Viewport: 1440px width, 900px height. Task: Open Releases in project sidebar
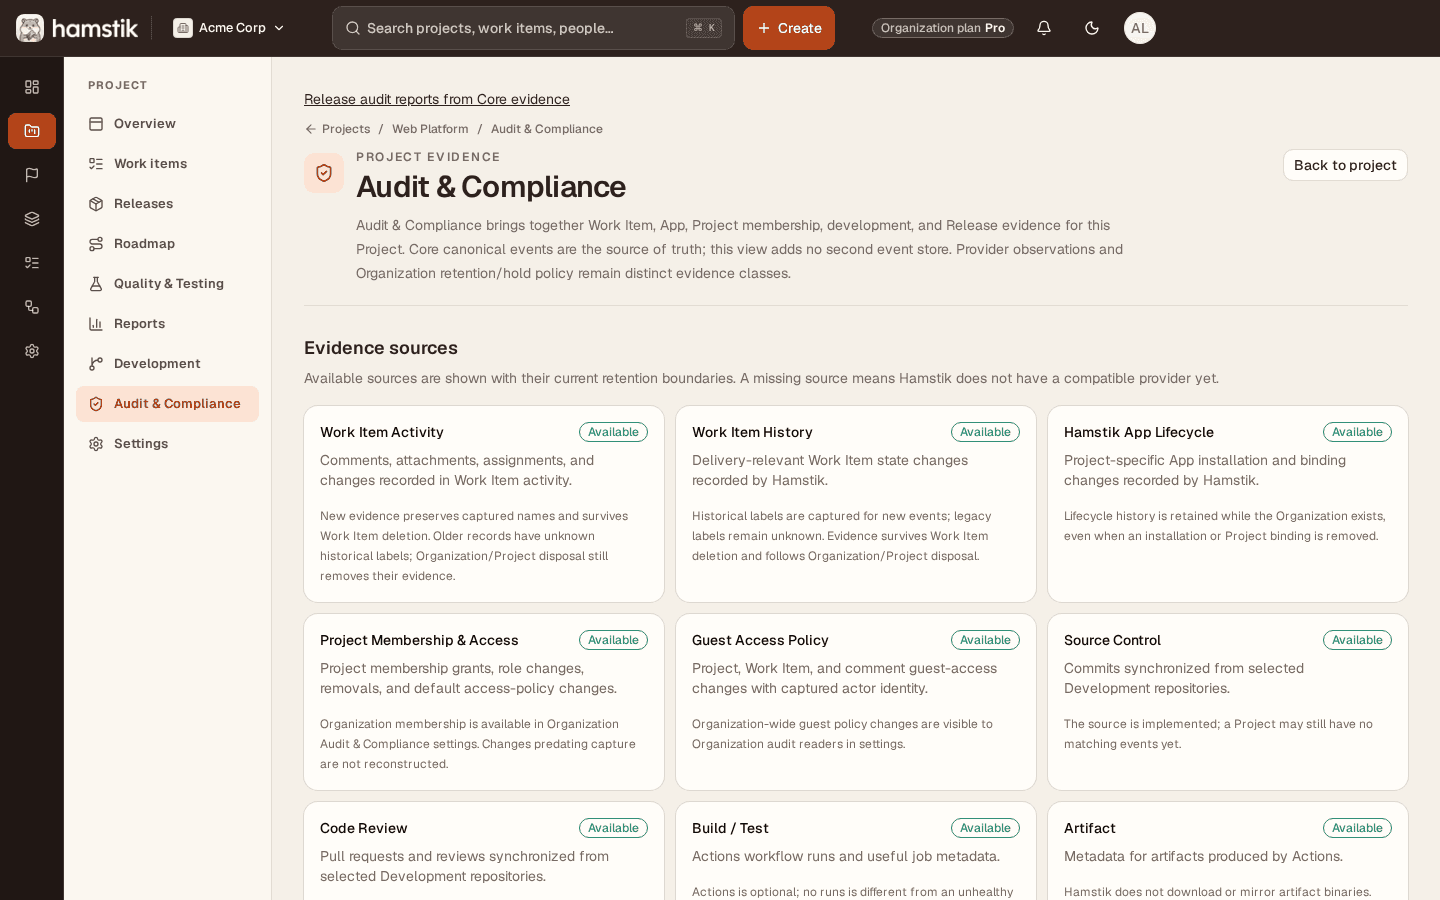pos(167,204)
